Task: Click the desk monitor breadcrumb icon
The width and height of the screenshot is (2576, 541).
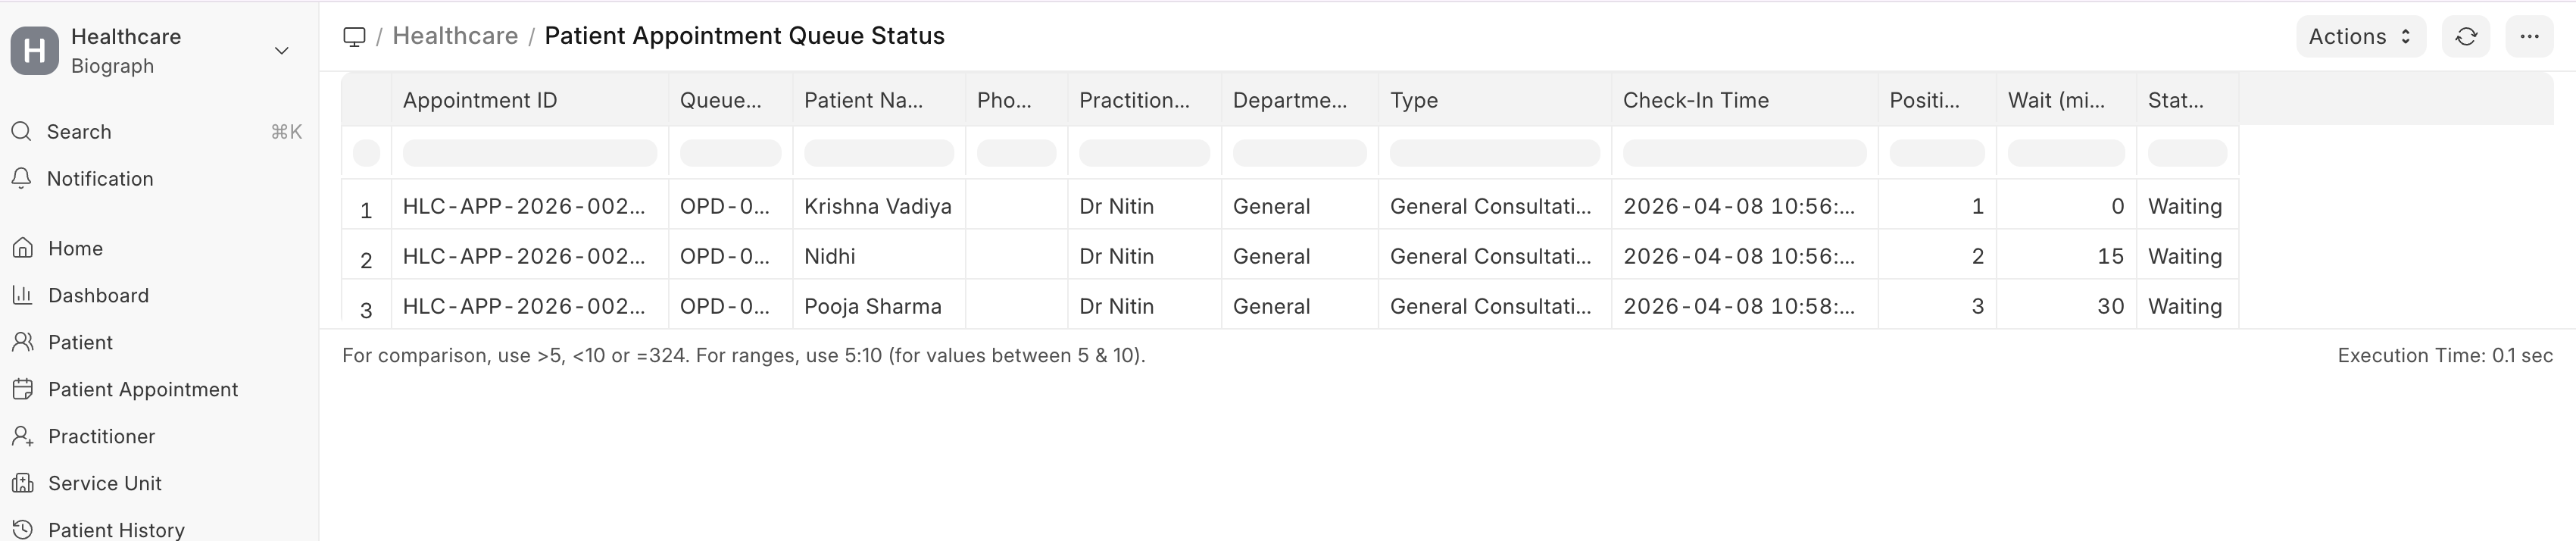Action: tap(354, 37)
